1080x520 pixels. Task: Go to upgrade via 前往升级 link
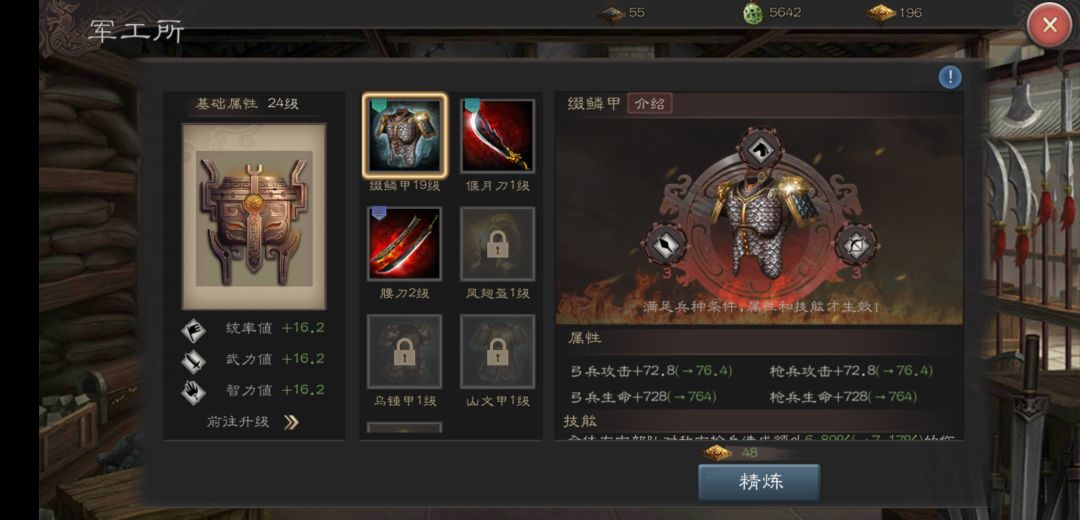click(x=238, y=422)
